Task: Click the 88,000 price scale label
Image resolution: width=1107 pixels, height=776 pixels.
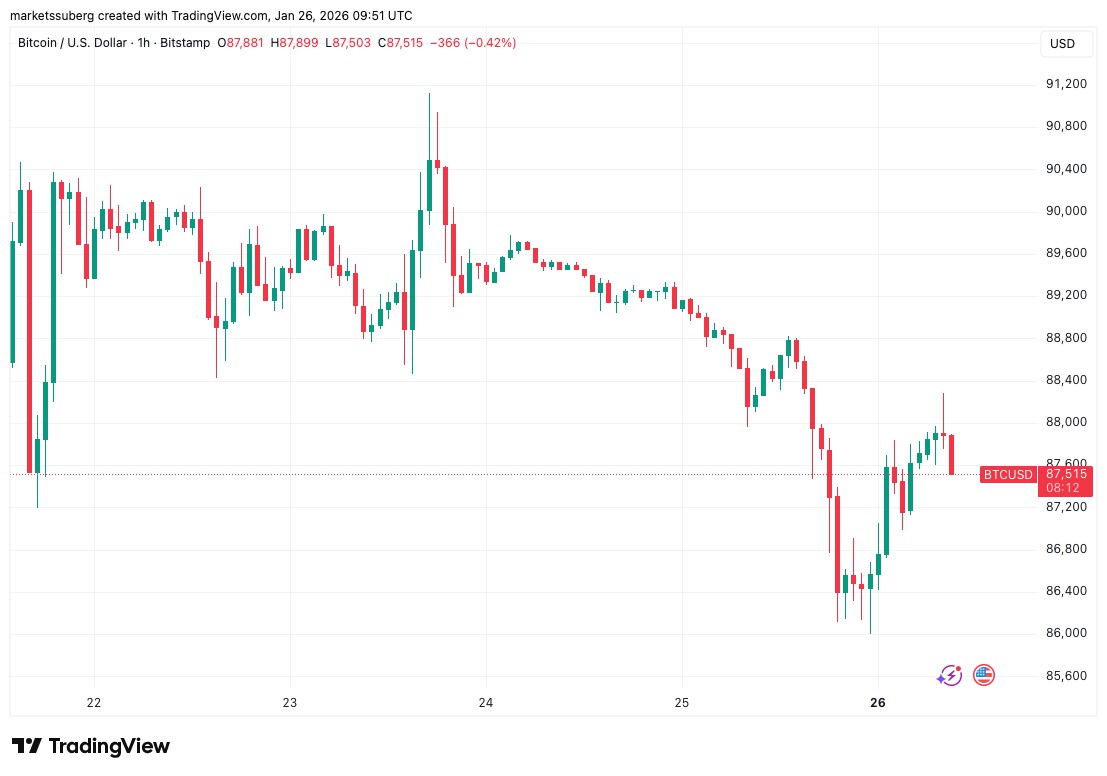Action: (1066, 422)
